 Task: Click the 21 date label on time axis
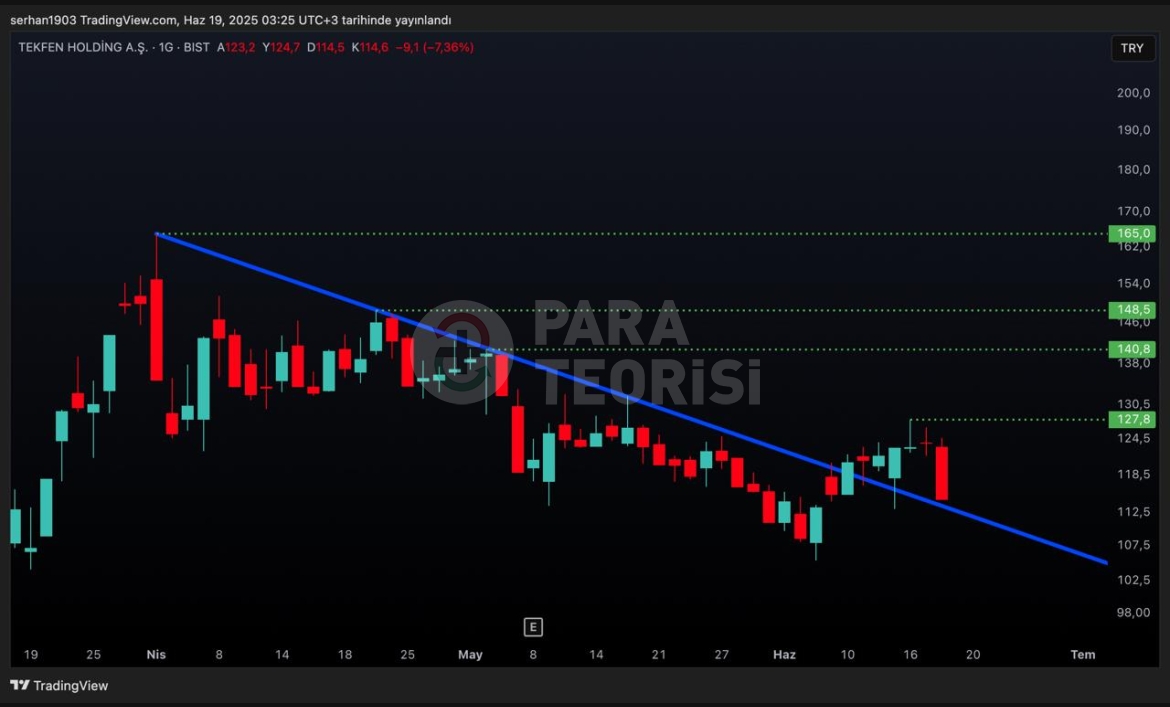pos(659,654)
